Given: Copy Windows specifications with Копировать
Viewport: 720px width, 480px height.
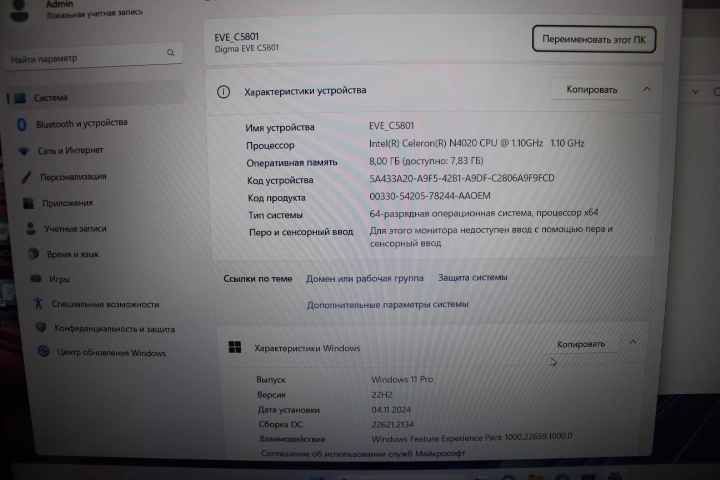Looking at the screenshot, I should click(x=581, y=344).
